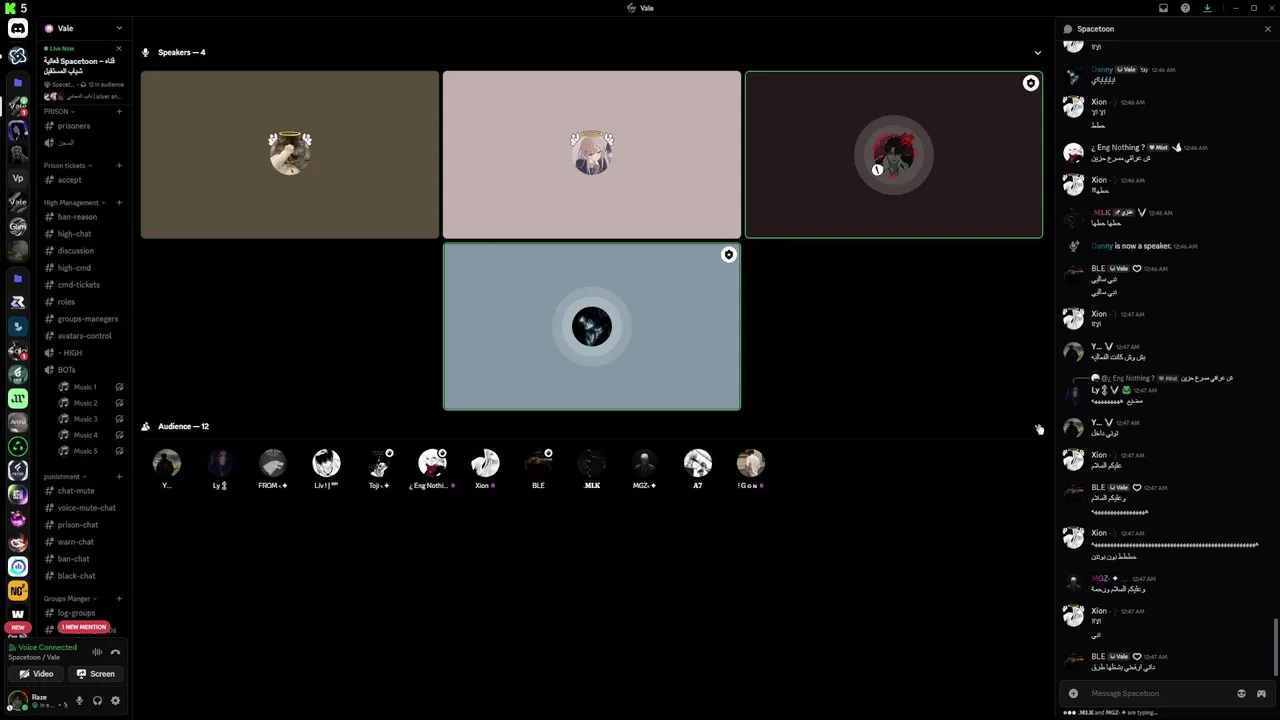
Task: Add channel to PRISON category
Action: tap(119, 111)
